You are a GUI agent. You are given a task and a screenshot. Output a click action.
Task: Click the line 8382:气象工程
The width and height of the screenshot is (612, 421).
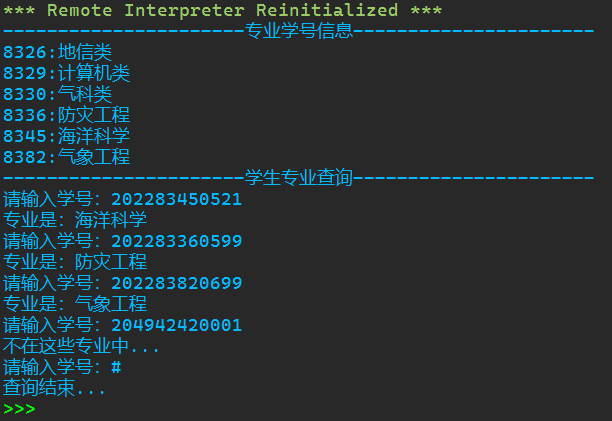[66, 157]
